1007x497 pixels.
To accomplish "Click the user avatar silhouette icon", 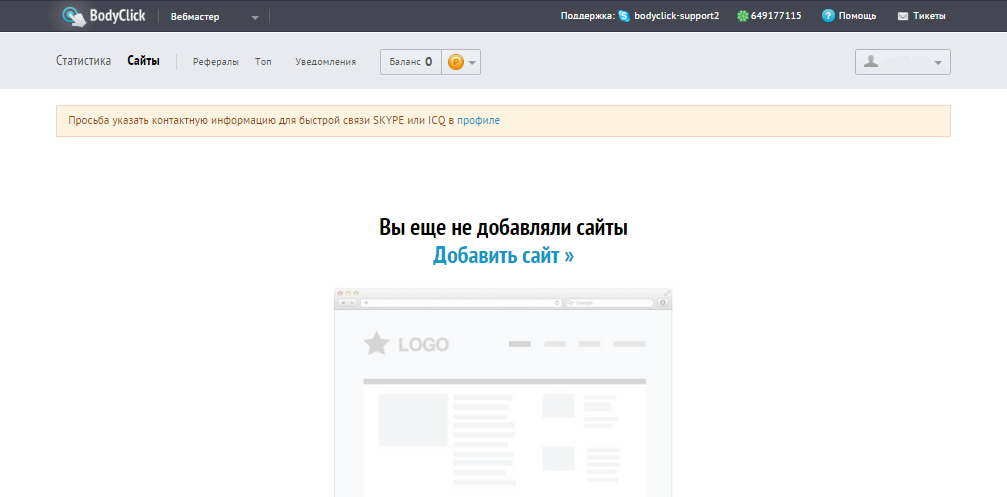I will pyautogui.click(x=871, y=62).
